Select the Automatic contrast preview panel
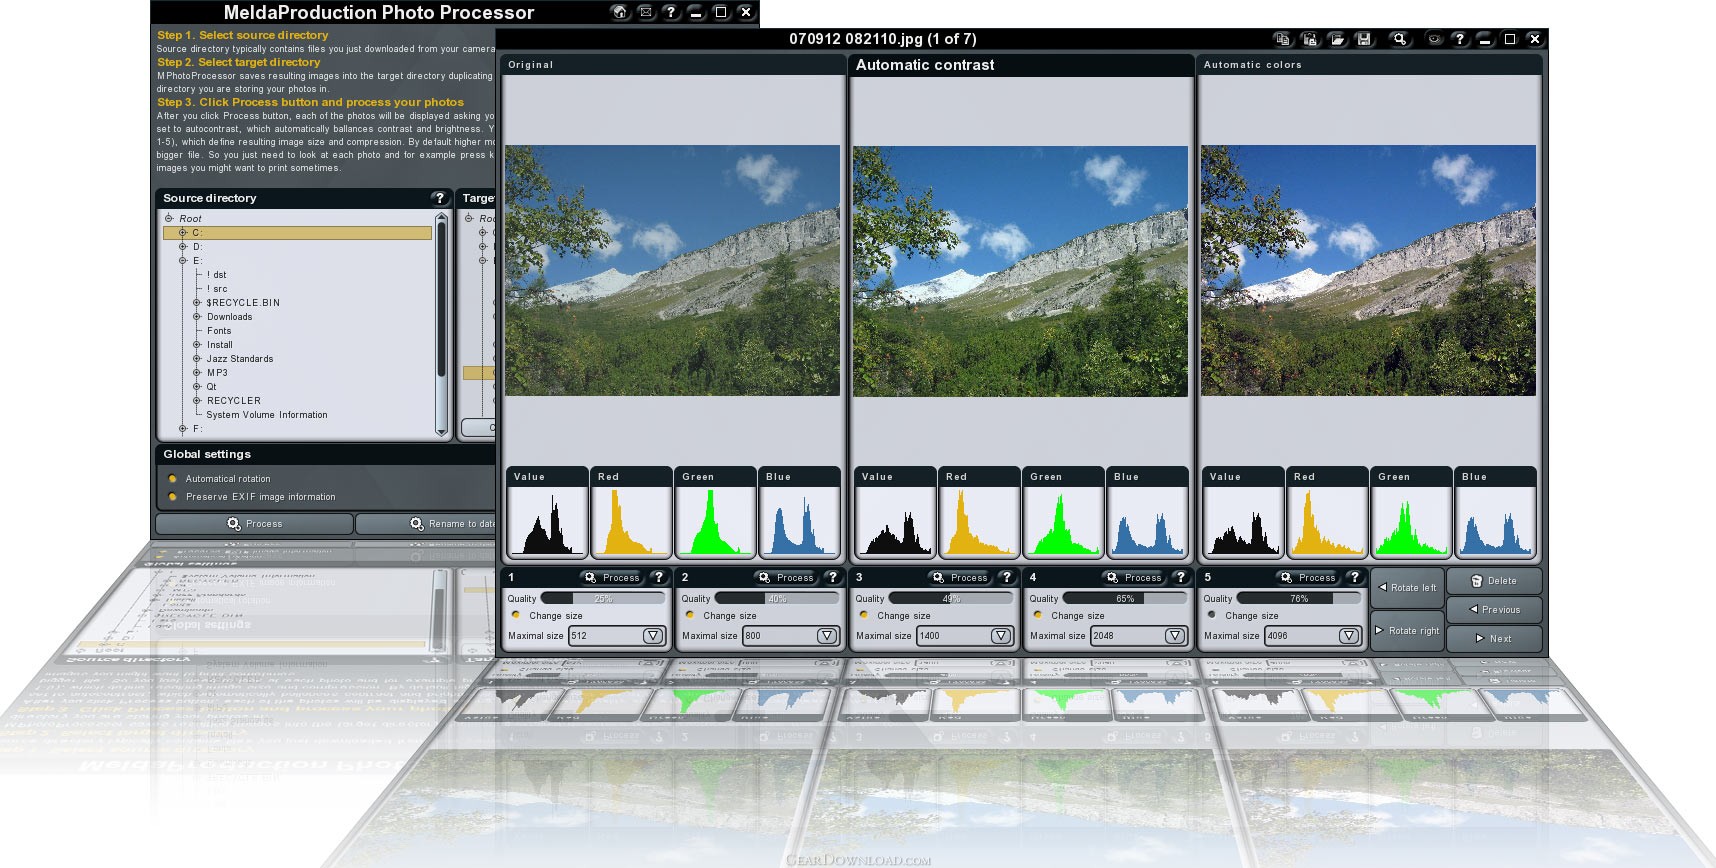This screenshot has height=868, width=1716. click(x=1020, y=270)
